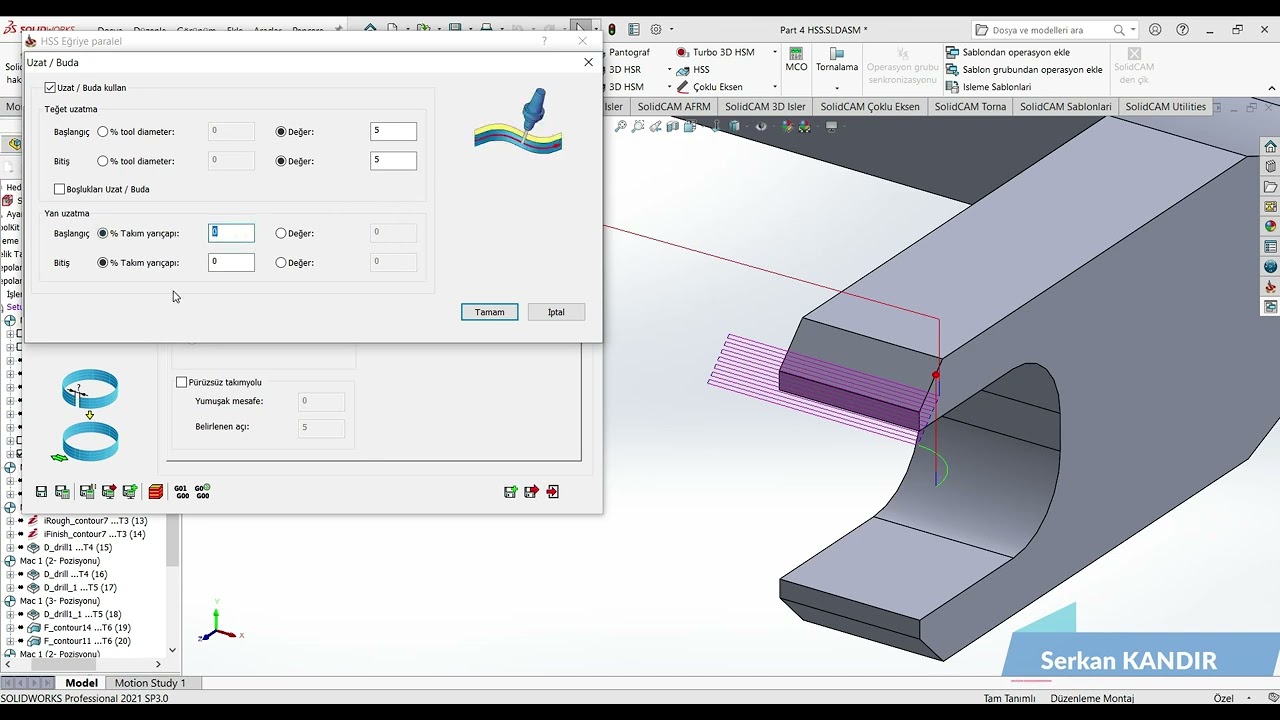This screenshot has height=720, width=1280.
Task: Click Sablon grubundan operasyon ekle
Action: [x=1024, y=70]
